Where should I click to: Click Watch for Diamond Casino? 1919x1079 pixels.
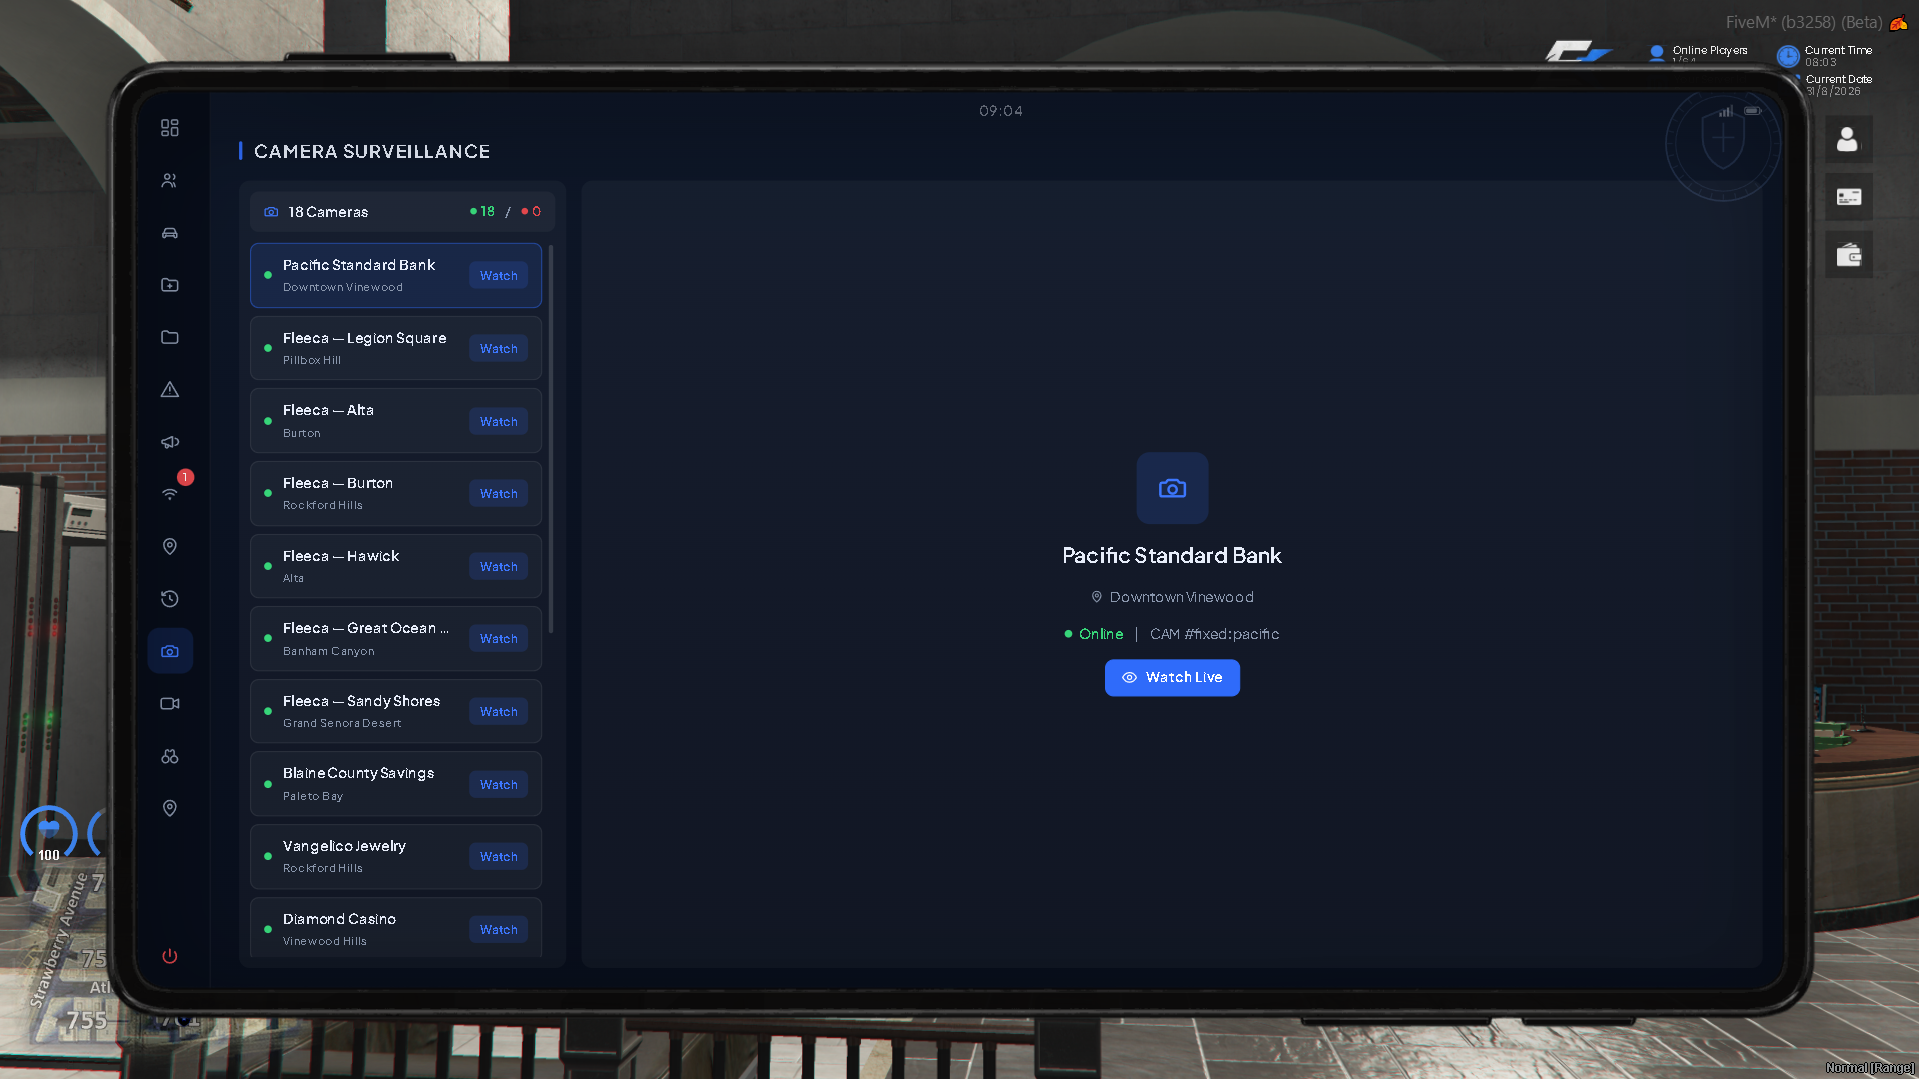coord(498,930)
